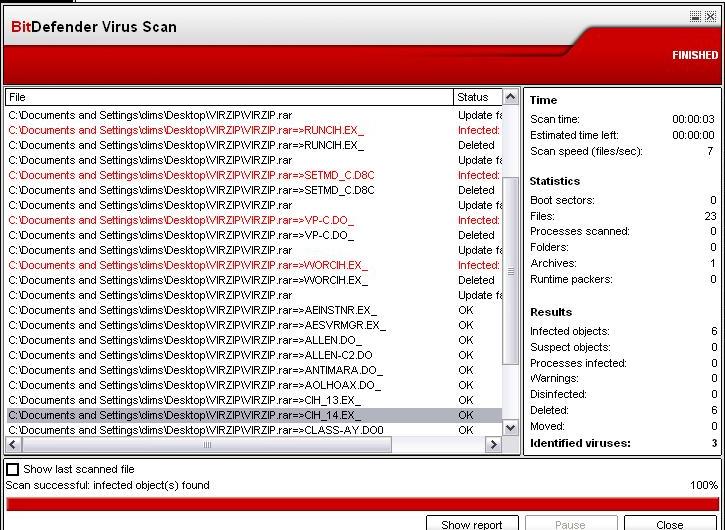Click the Infected objects label in Results
The image size is (725, 530).
pos(570,331)
